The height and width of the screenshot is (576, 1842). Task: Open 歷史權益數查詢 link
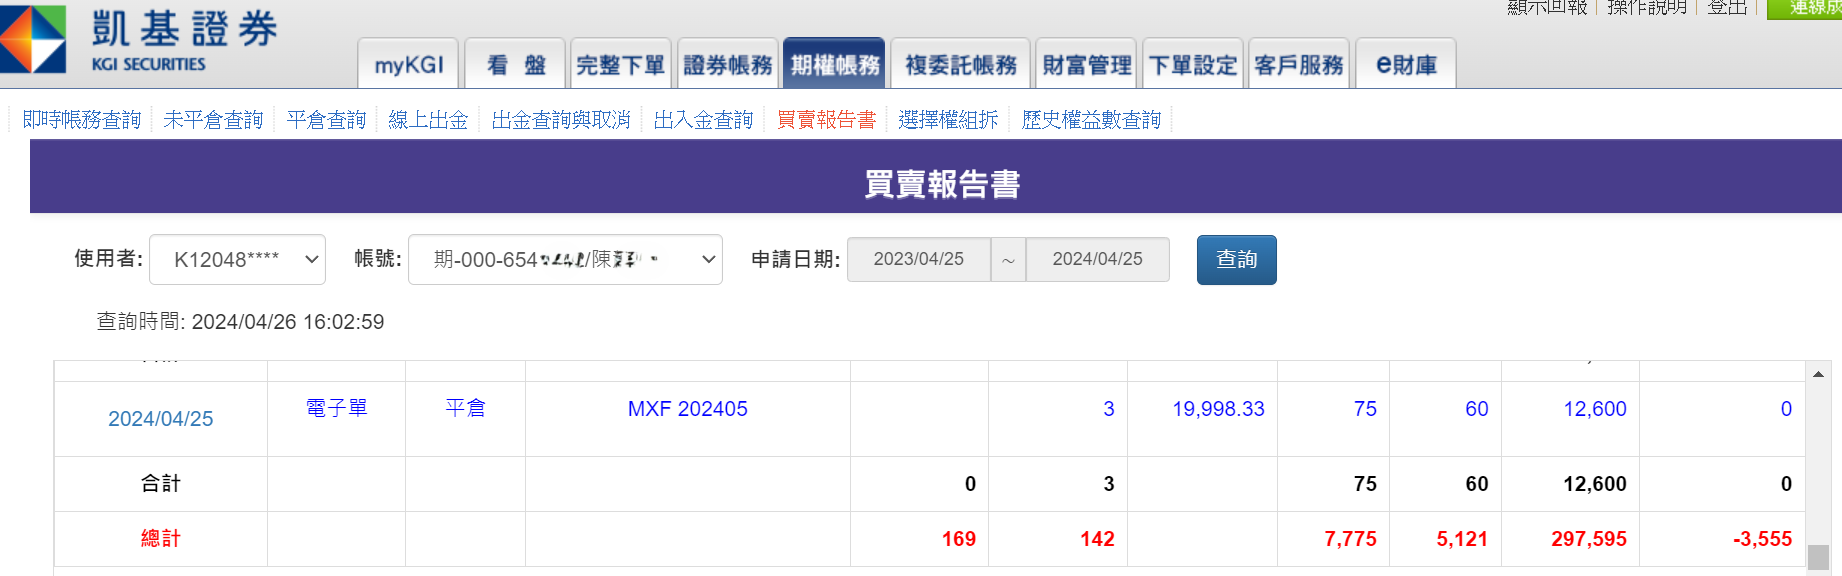(1091, 120)
